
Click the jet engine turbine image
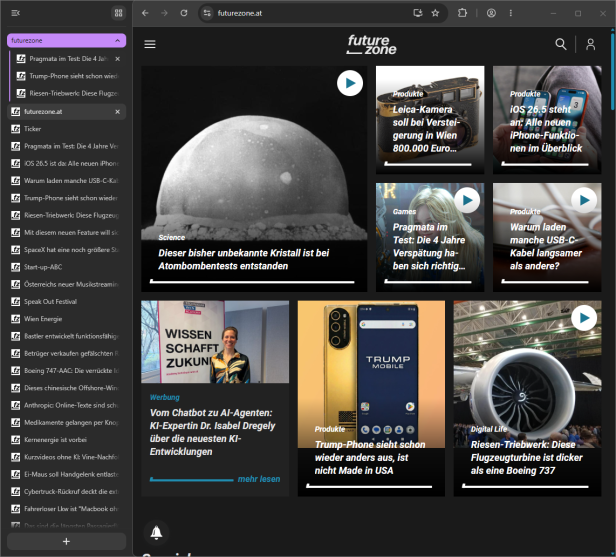point(527,373)
